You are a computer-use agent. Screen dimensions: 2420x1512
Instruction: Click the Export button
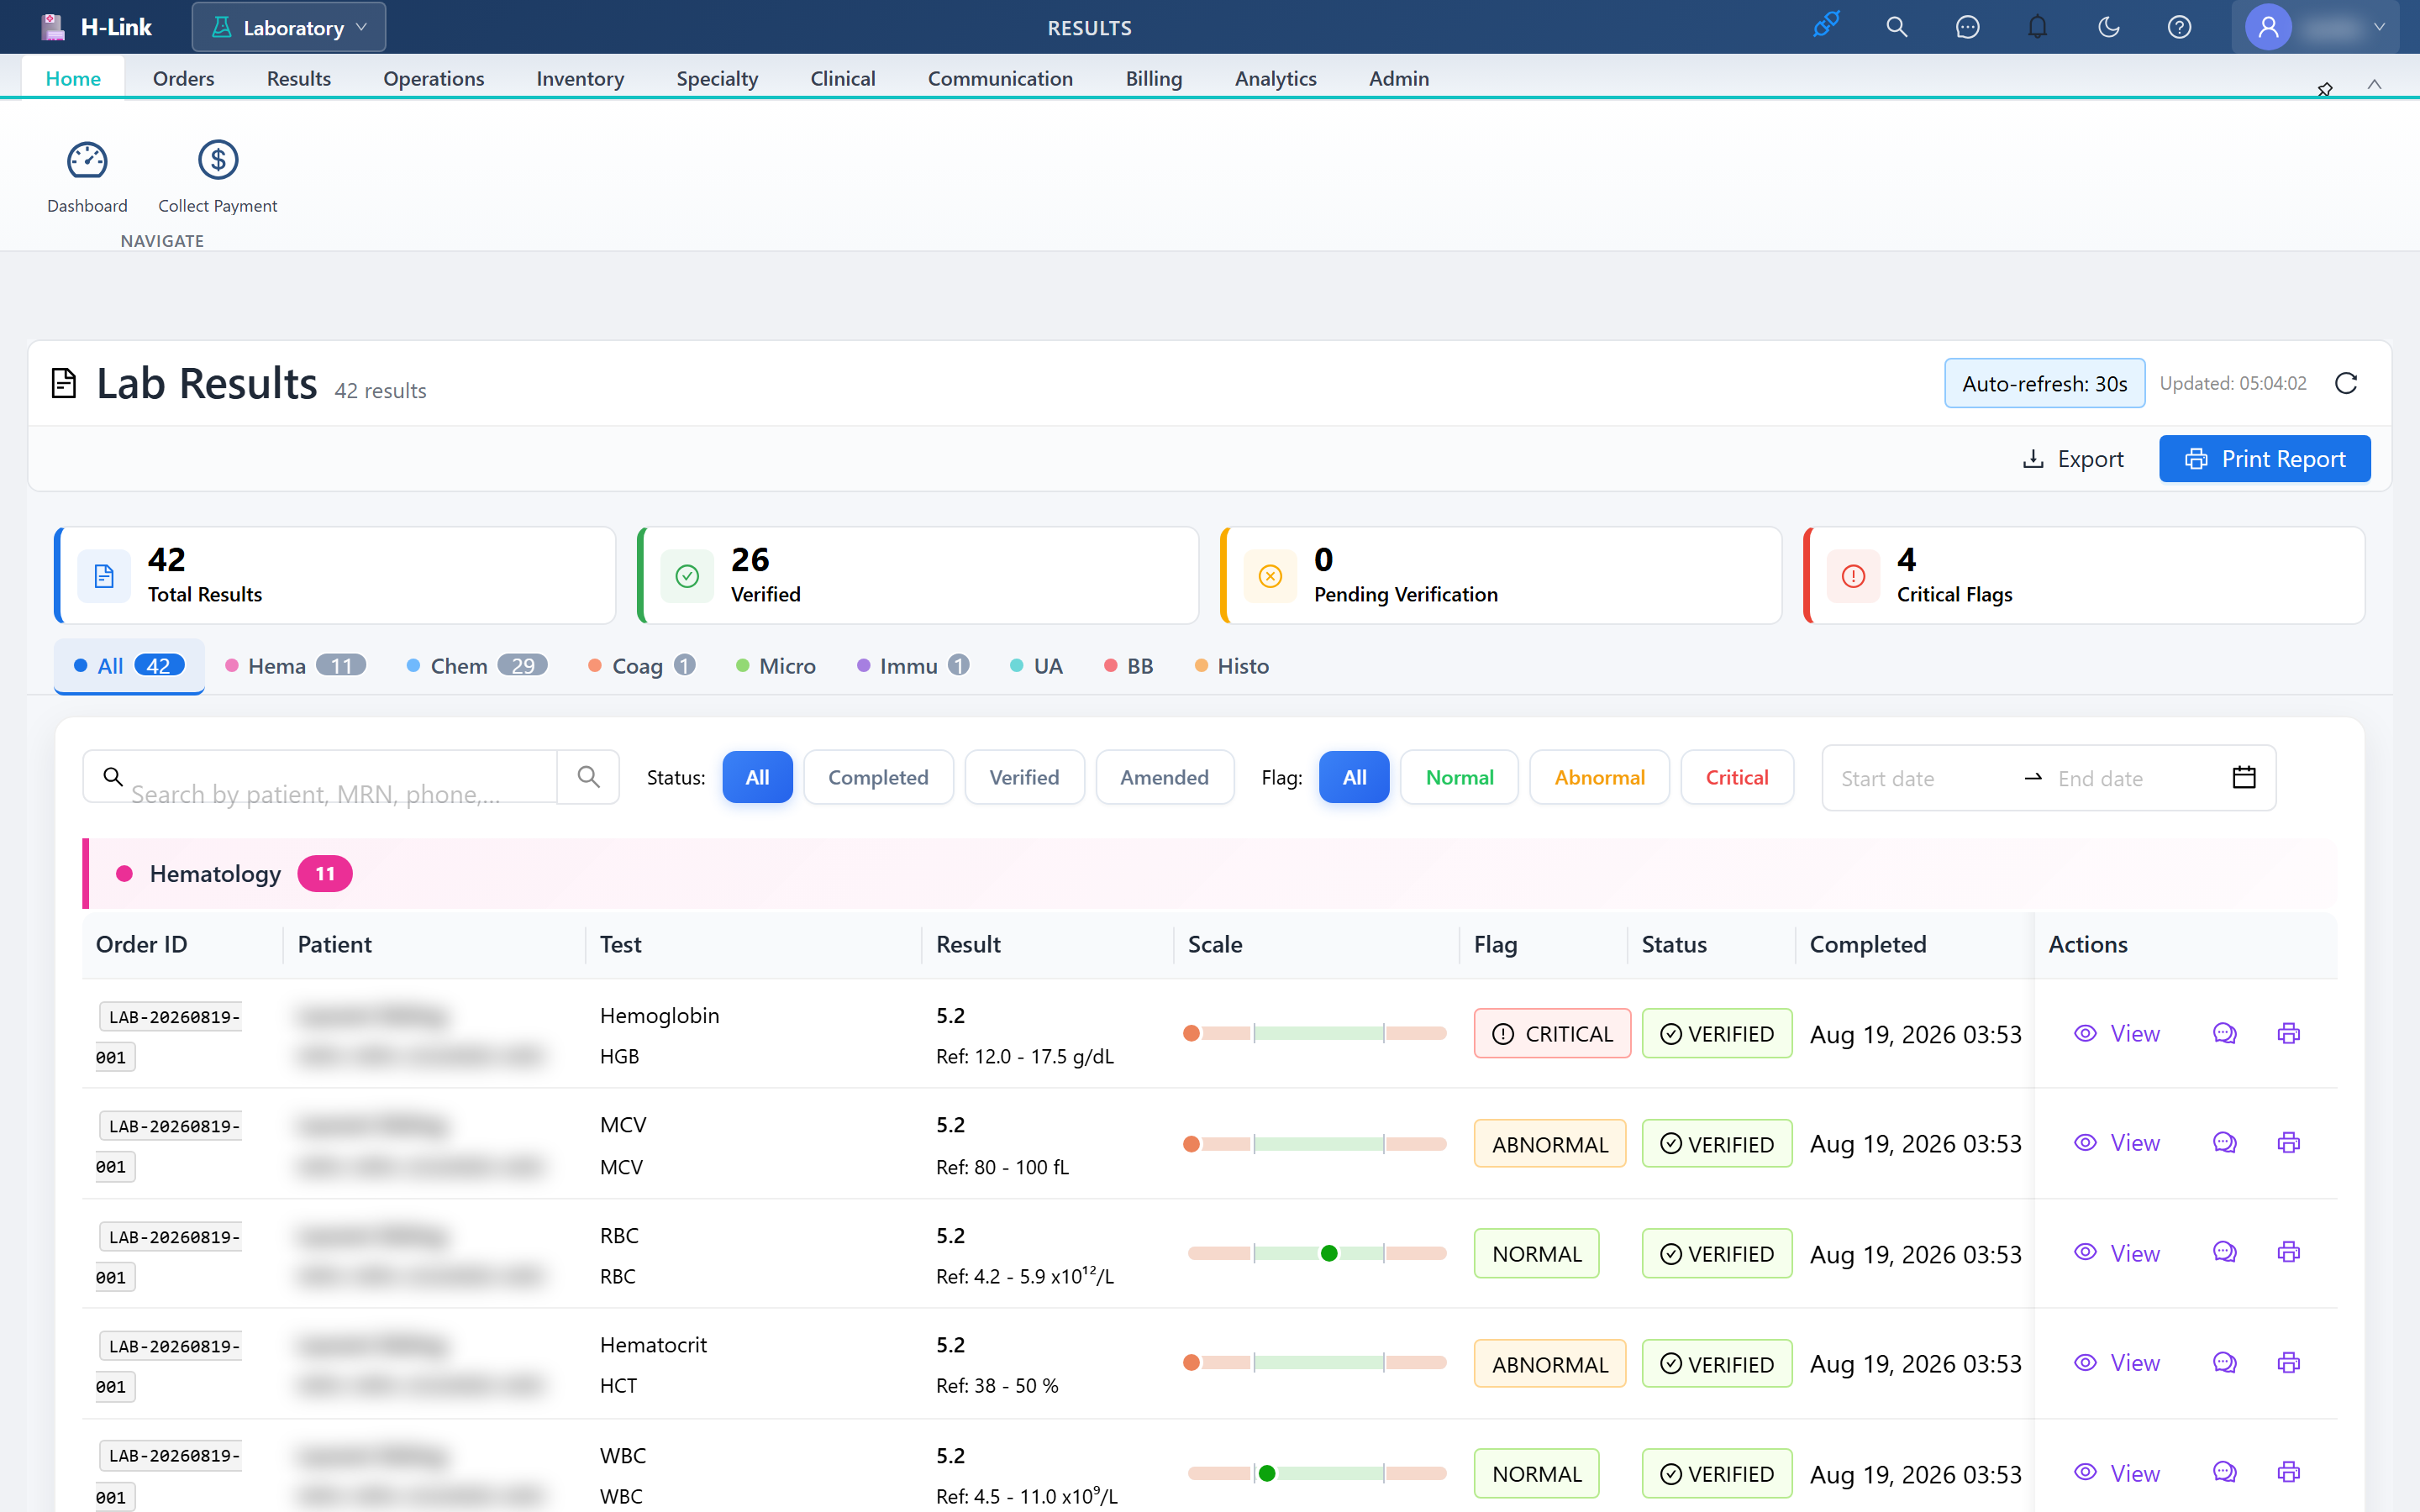point(2073,459)
